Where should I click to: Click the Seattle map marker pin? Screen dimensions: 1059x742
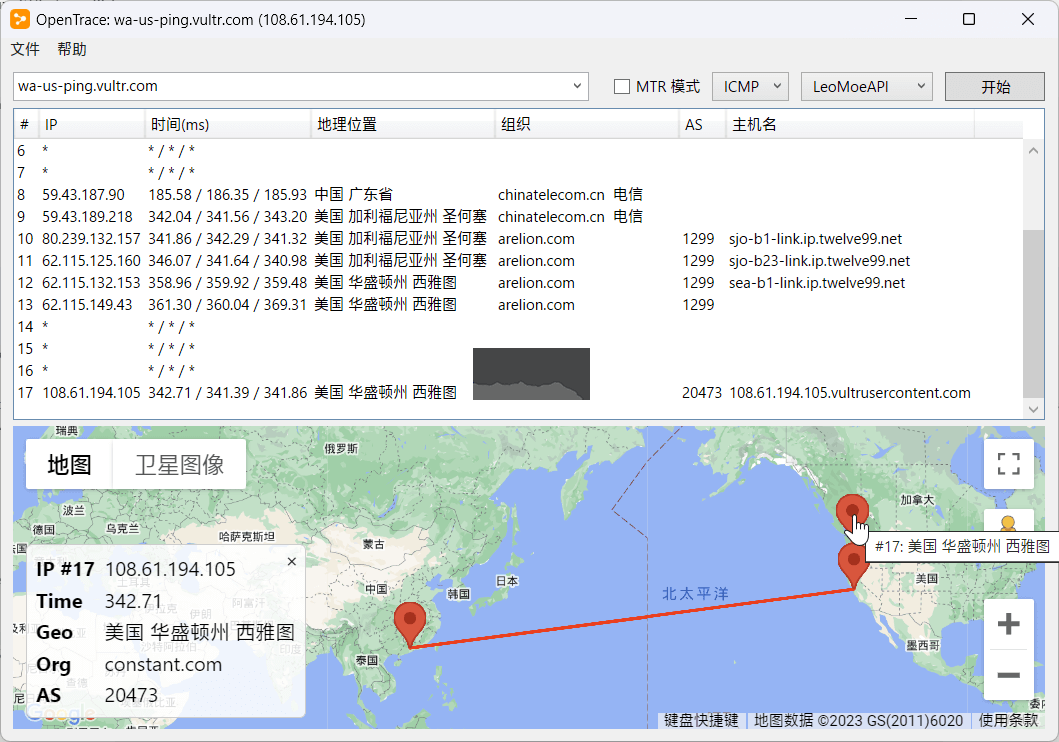[x=851, y=512]
